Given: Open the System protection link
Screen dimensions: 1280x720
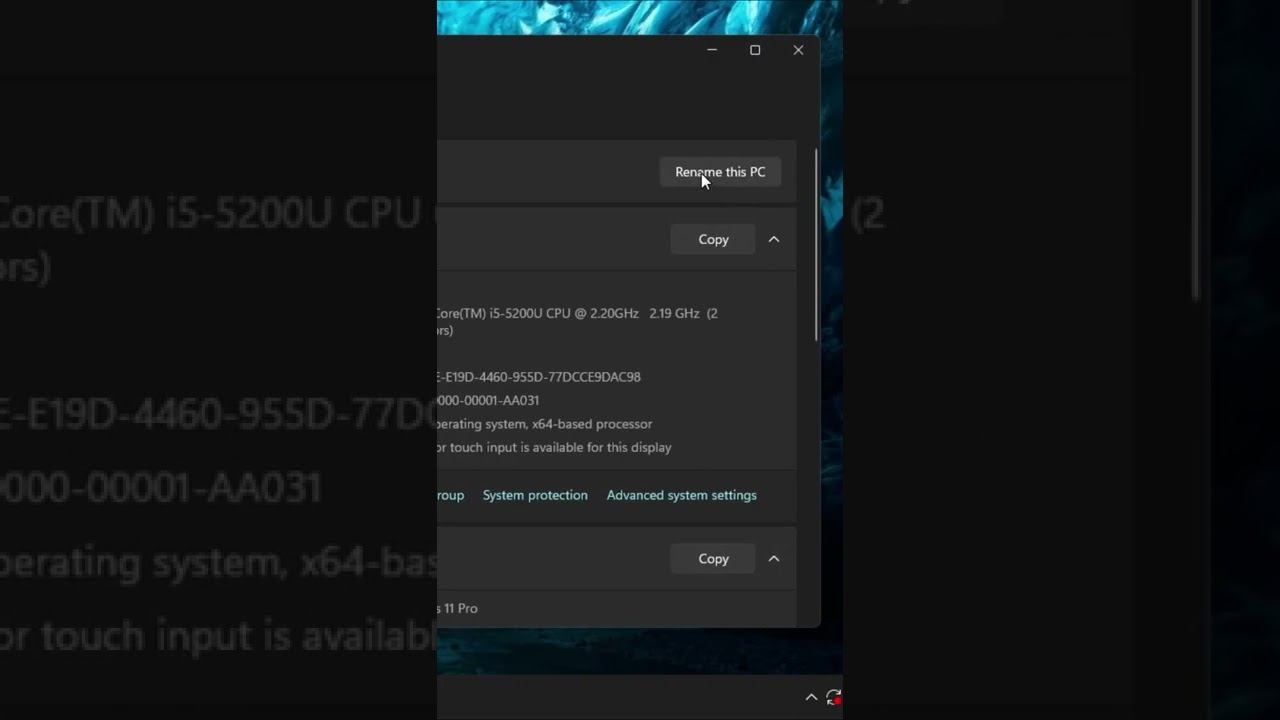Looking at the screenshot, I should [535, 495].
